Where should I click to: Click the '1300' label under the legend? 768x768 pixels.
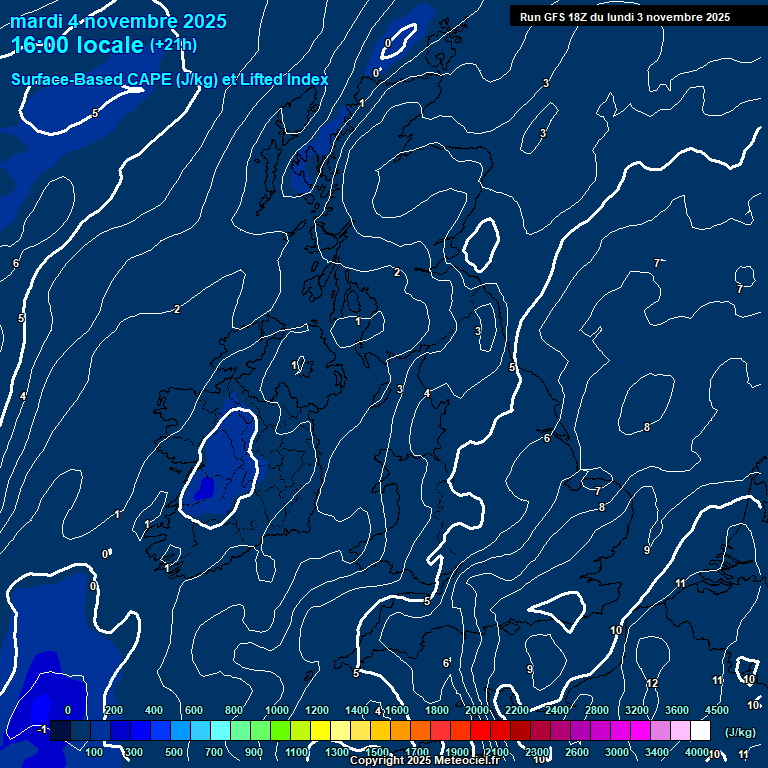(337, 752)
